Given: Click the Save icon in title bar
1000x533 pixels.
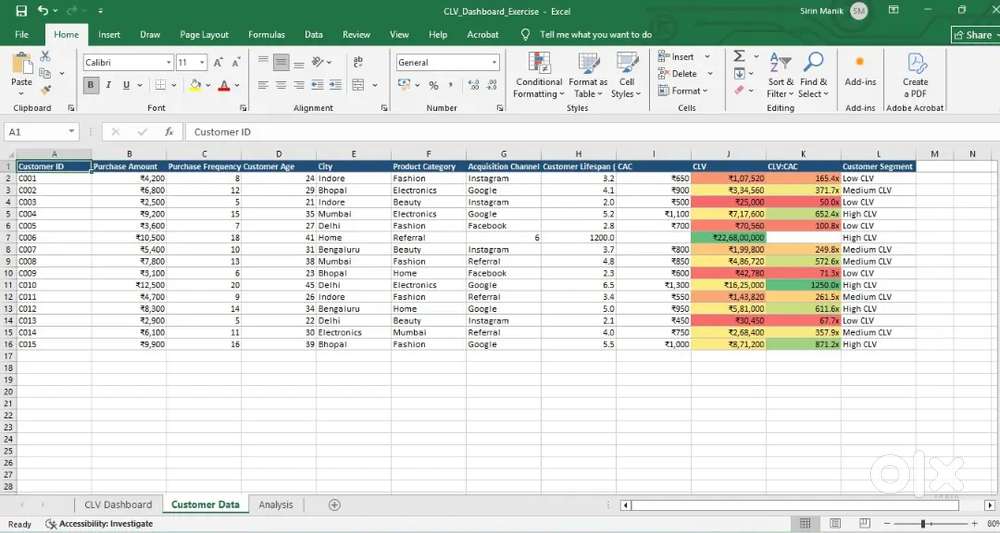Looking at the screenshot, I should (x=21, y=11).
